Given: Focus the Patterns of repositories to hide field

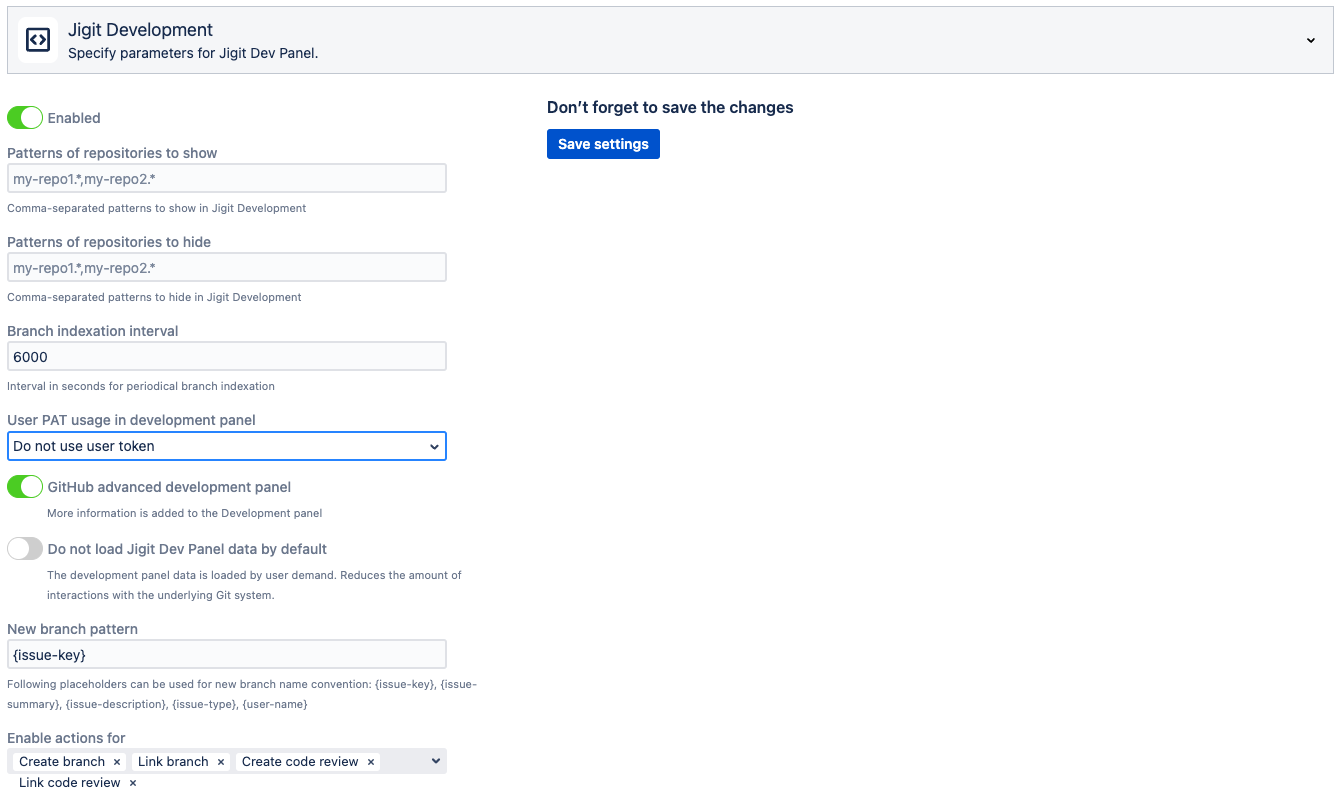Looking at the screenshot, I should (x=226, y=268).
